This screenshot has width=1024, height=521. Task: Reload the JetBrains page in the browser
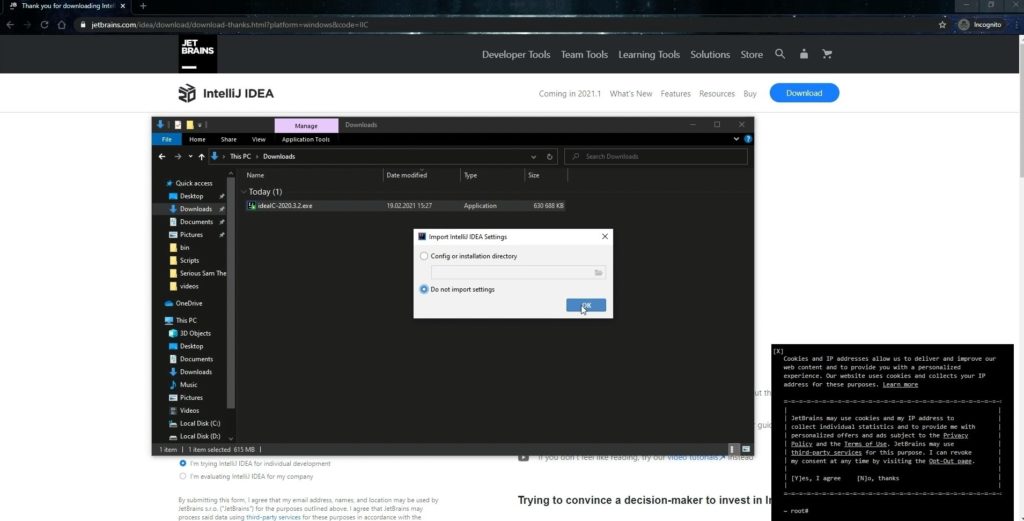tap(44, 25)
